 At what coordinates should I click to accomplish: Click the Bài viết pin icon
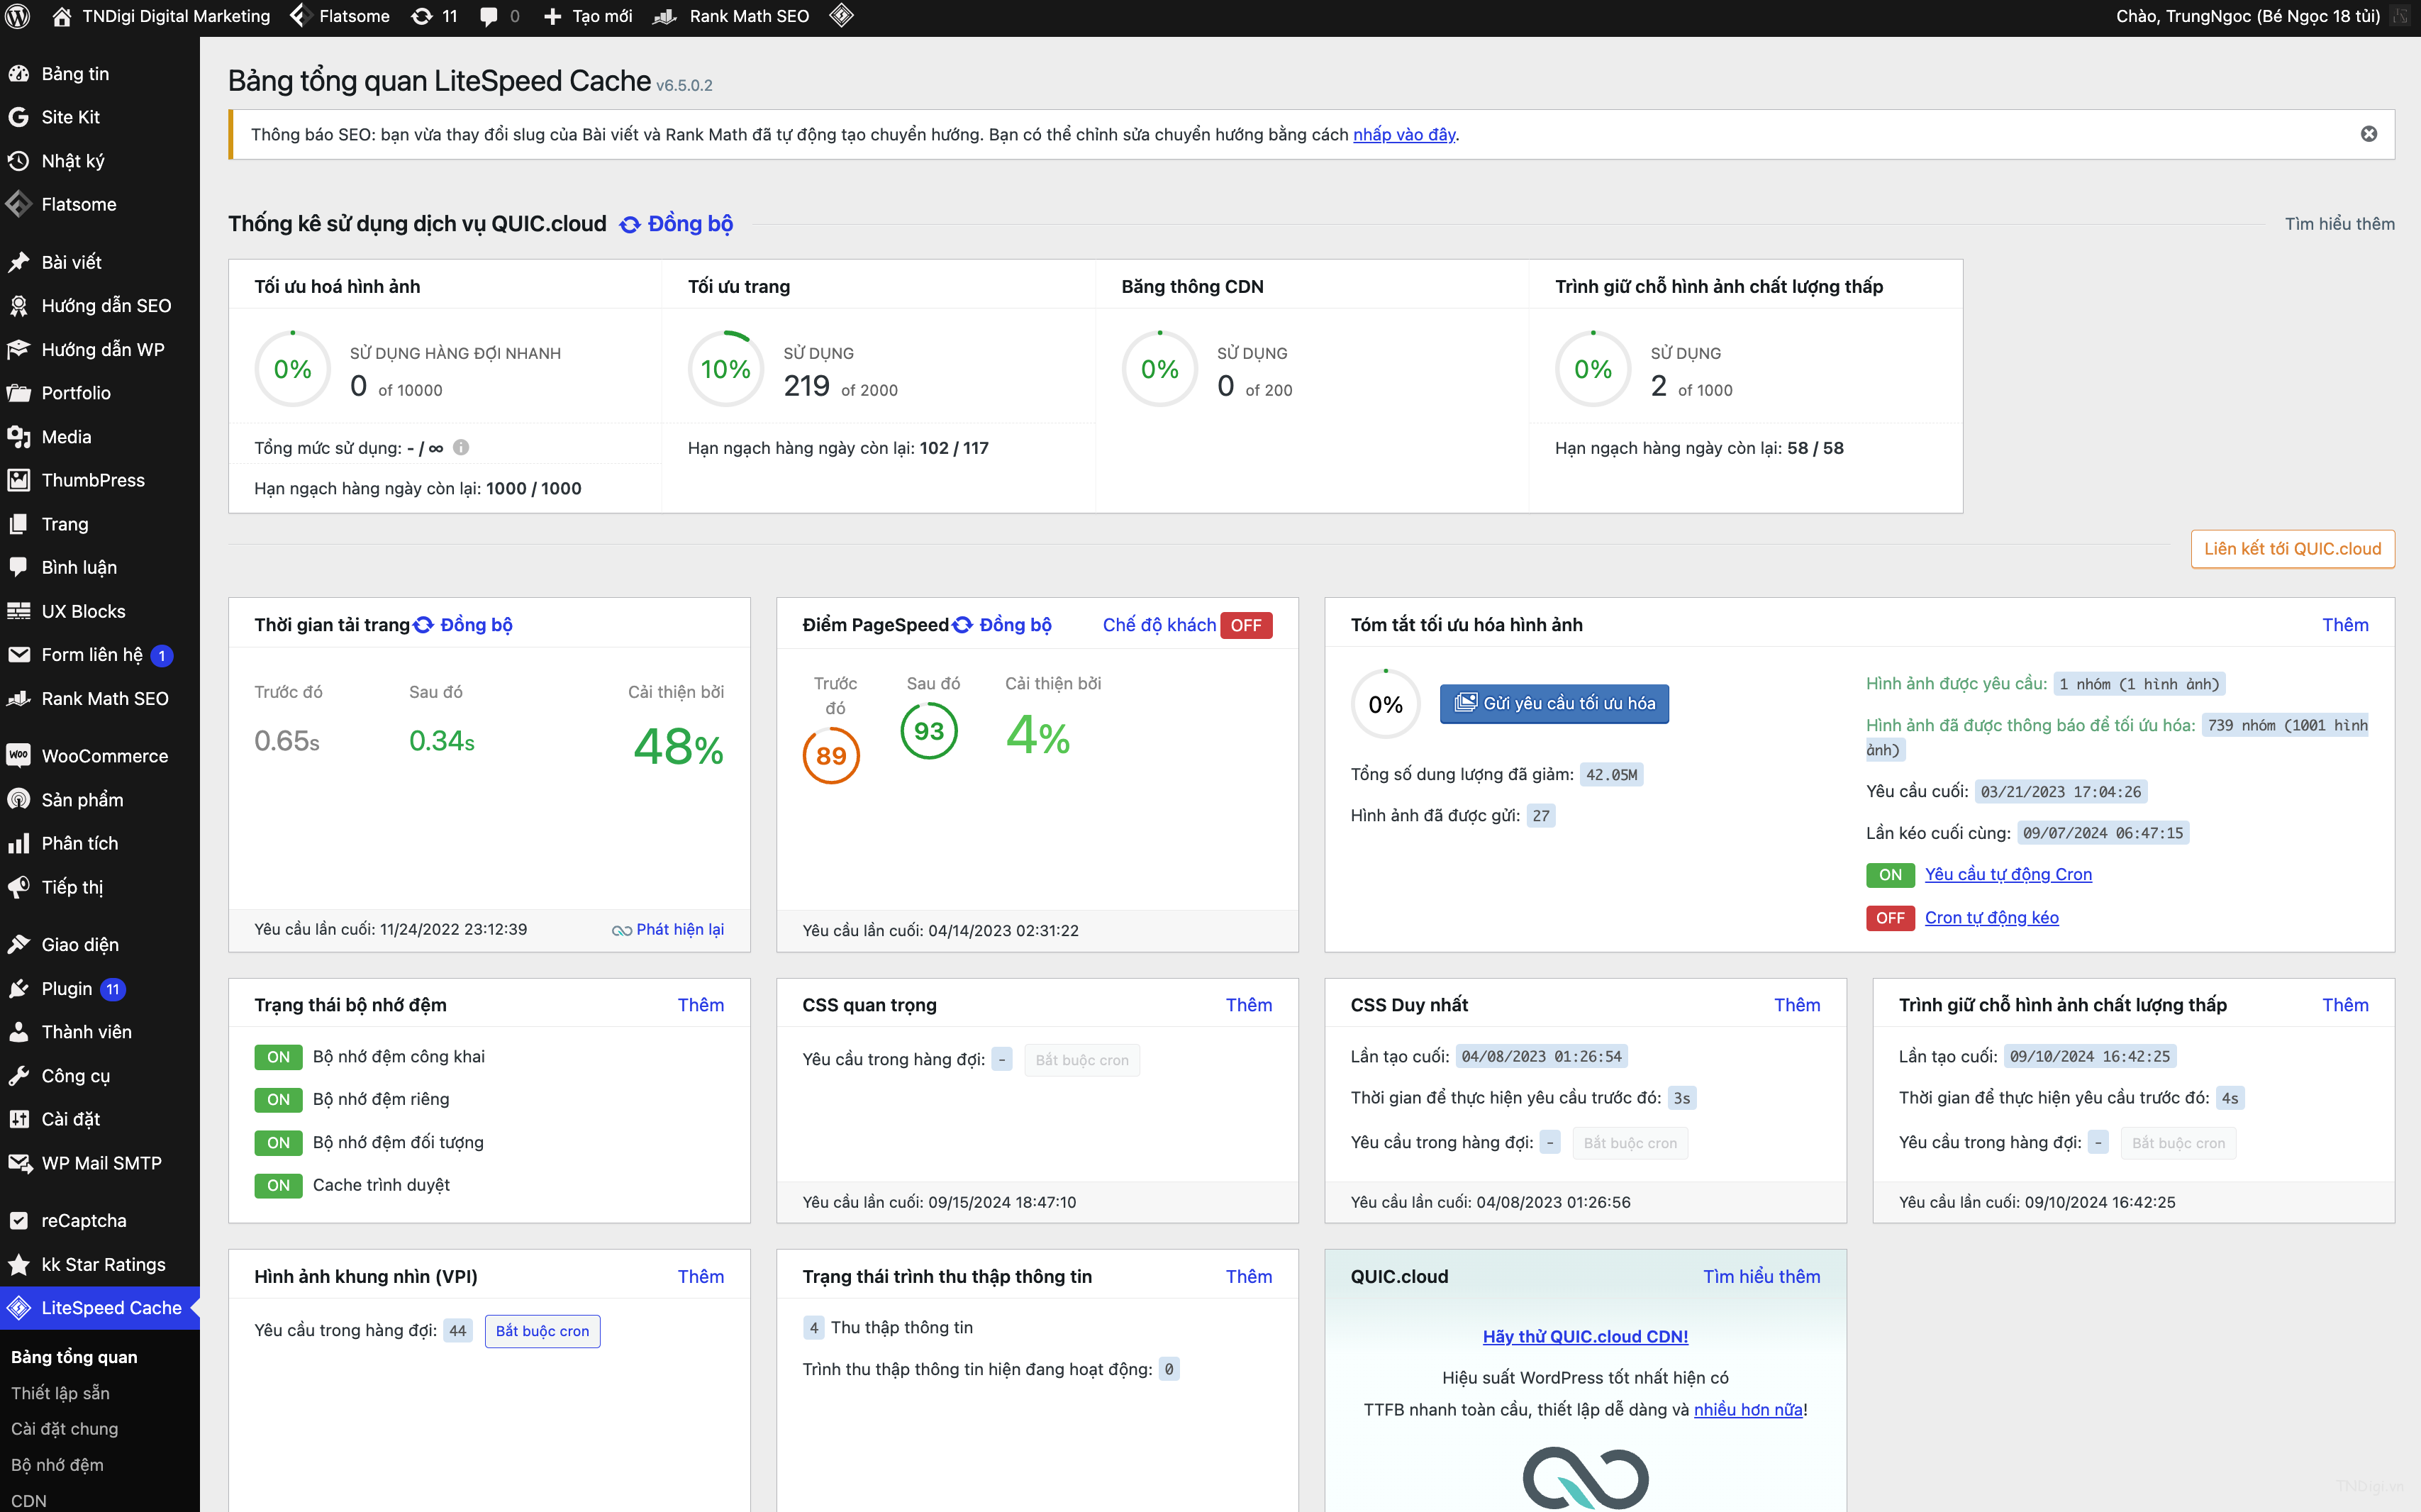18,262
